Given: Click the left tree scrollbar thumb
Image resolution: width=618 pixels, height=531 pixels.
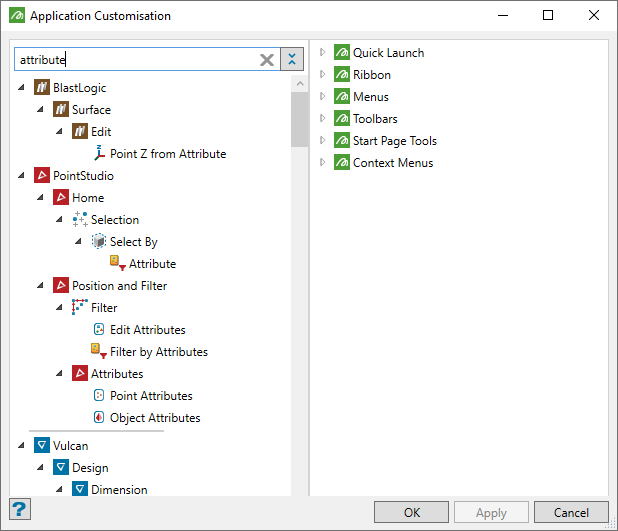Looking at the screenshot, I should coord(300,119).
